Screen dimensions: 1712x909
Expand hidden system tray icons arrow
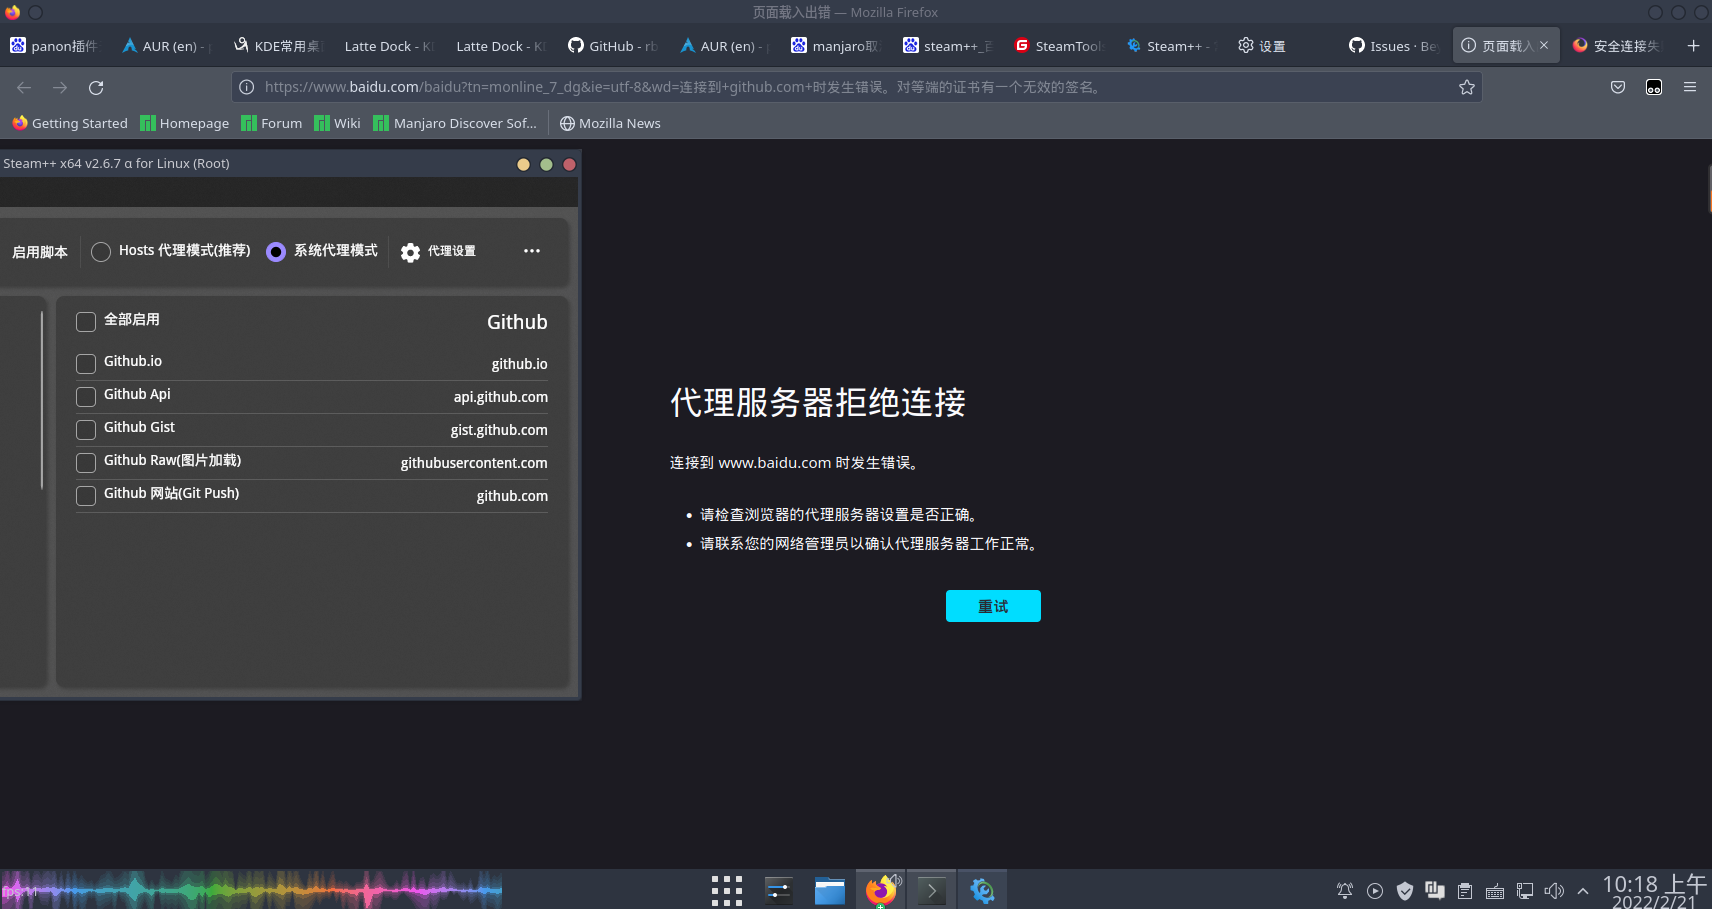point(1582,891)
